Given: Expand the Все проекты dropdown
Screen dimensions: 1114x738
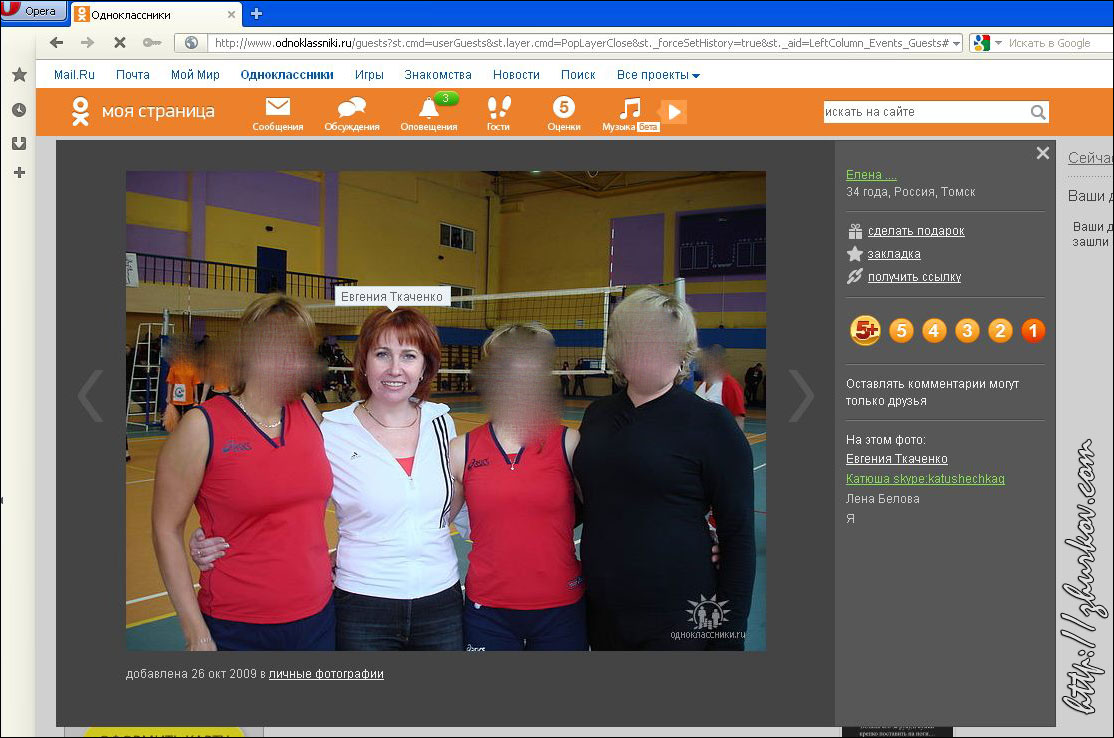Looking at the screenshot, I should 658,75.
